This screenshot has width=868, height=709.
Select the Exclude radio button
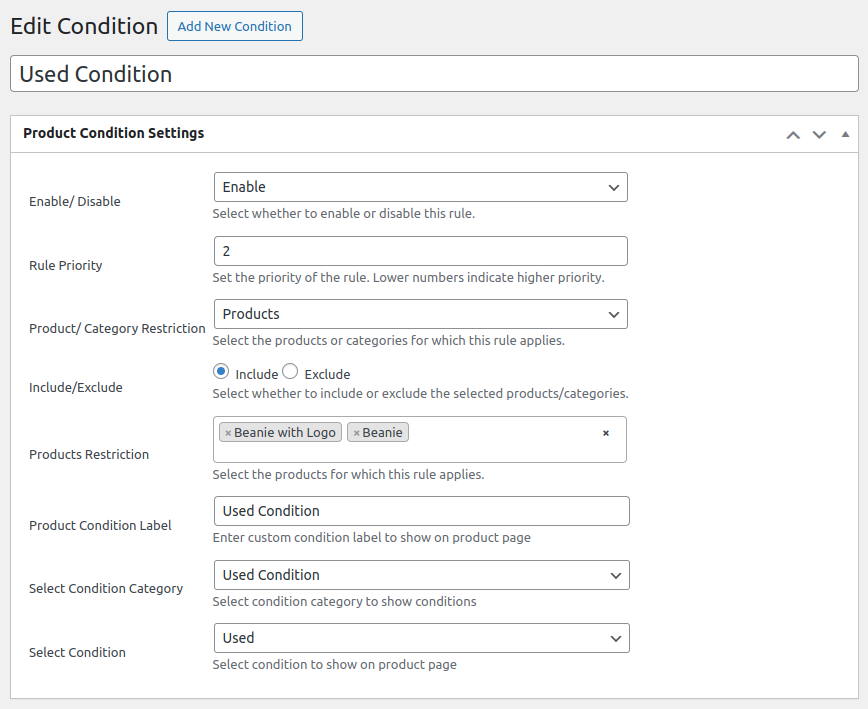click(x=290, y=371)
